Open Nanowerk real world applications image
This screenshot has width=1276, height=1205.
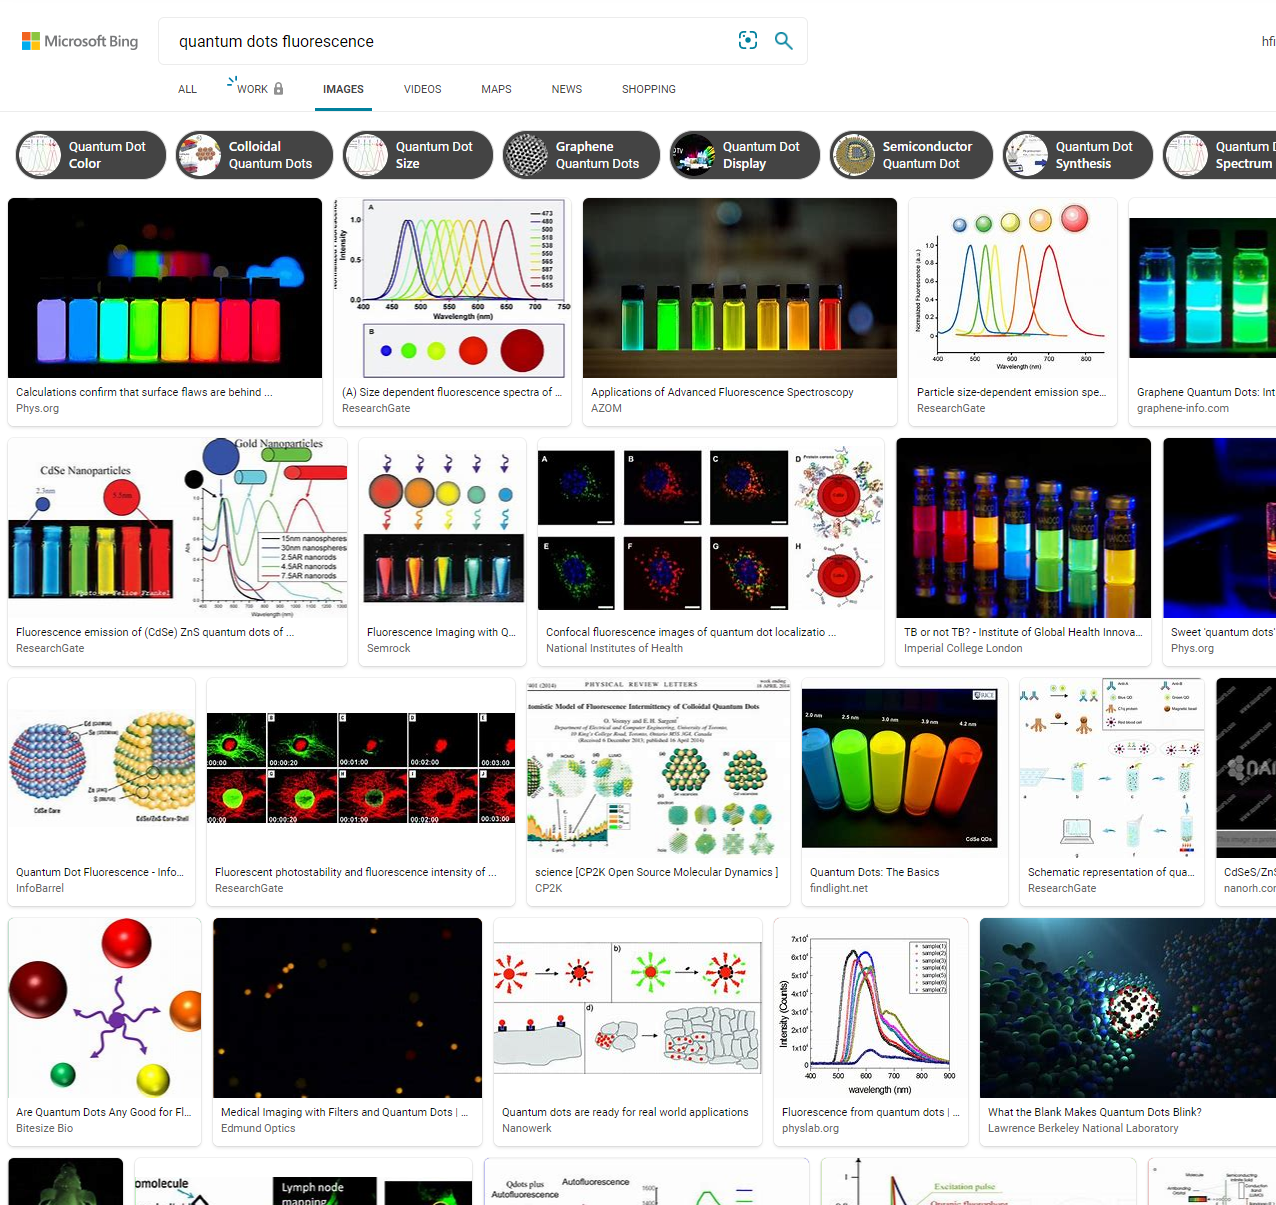pos(628,1008)
